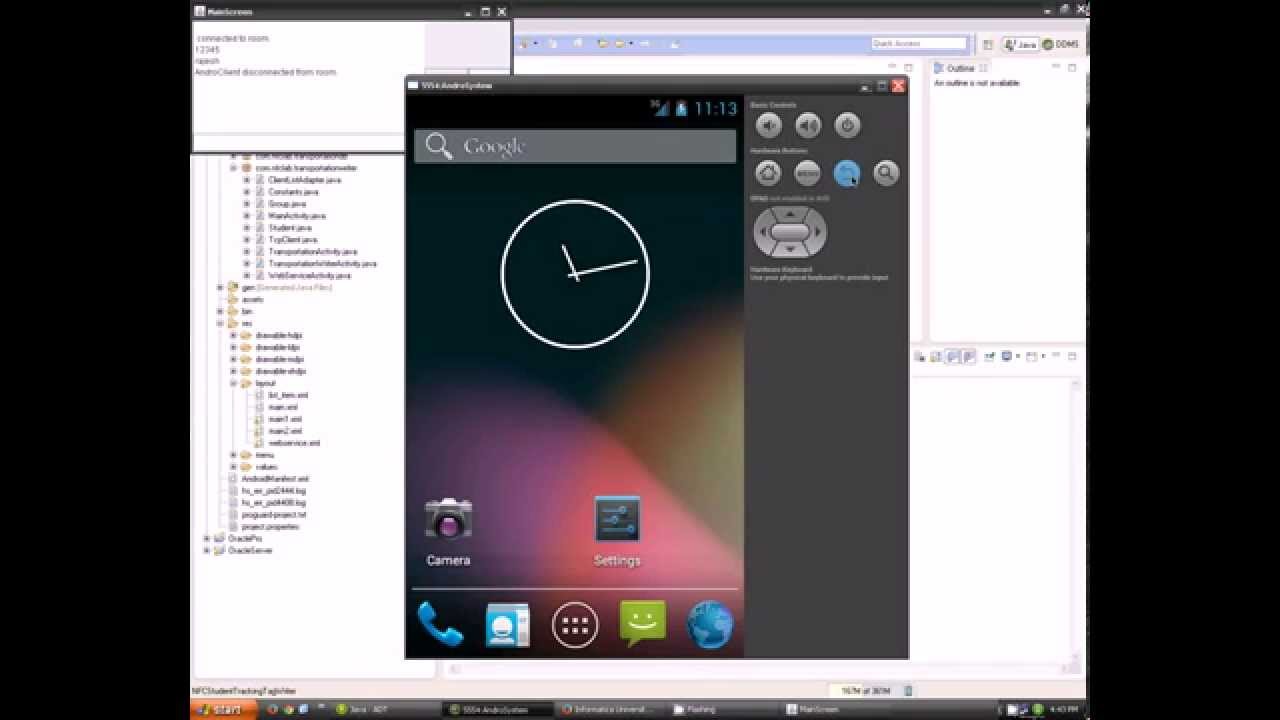Open the Settings app on home screen
The image size is (1280, 720).
click(617, 532)
